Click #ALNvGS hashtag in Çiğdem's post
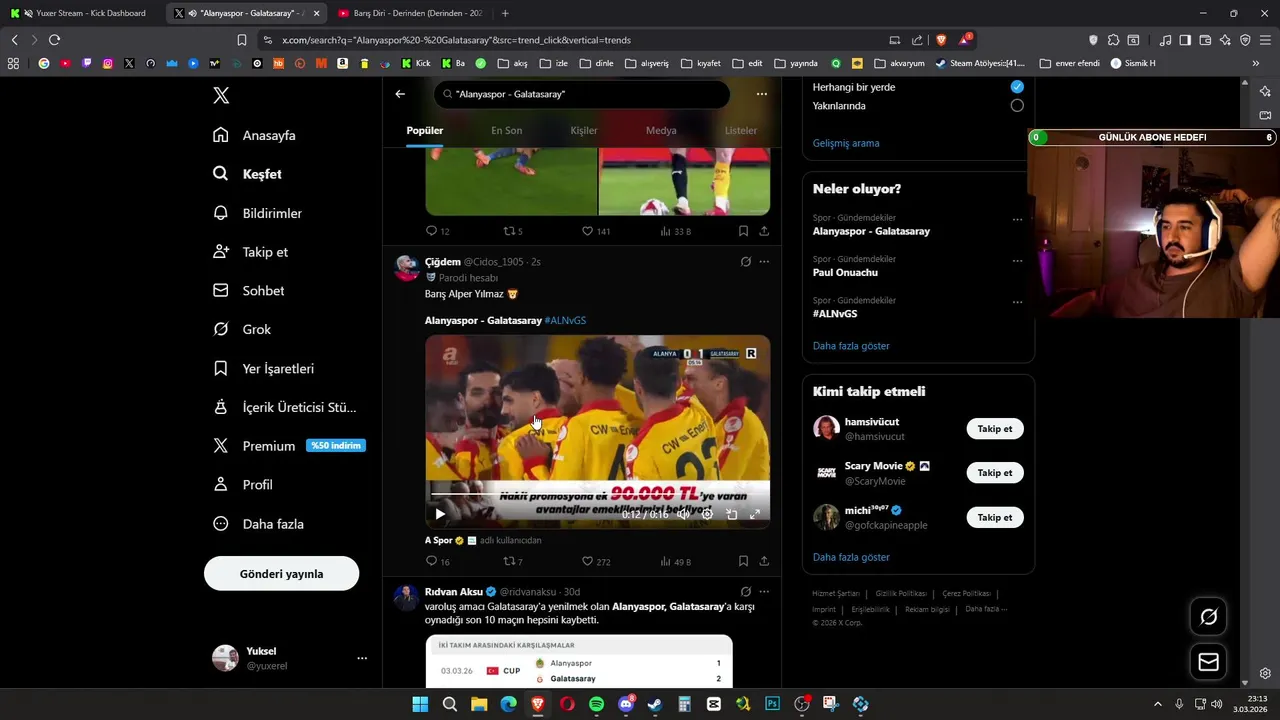Image resolution: width=1280 pixels, height=720 pixels. [565, 320]
